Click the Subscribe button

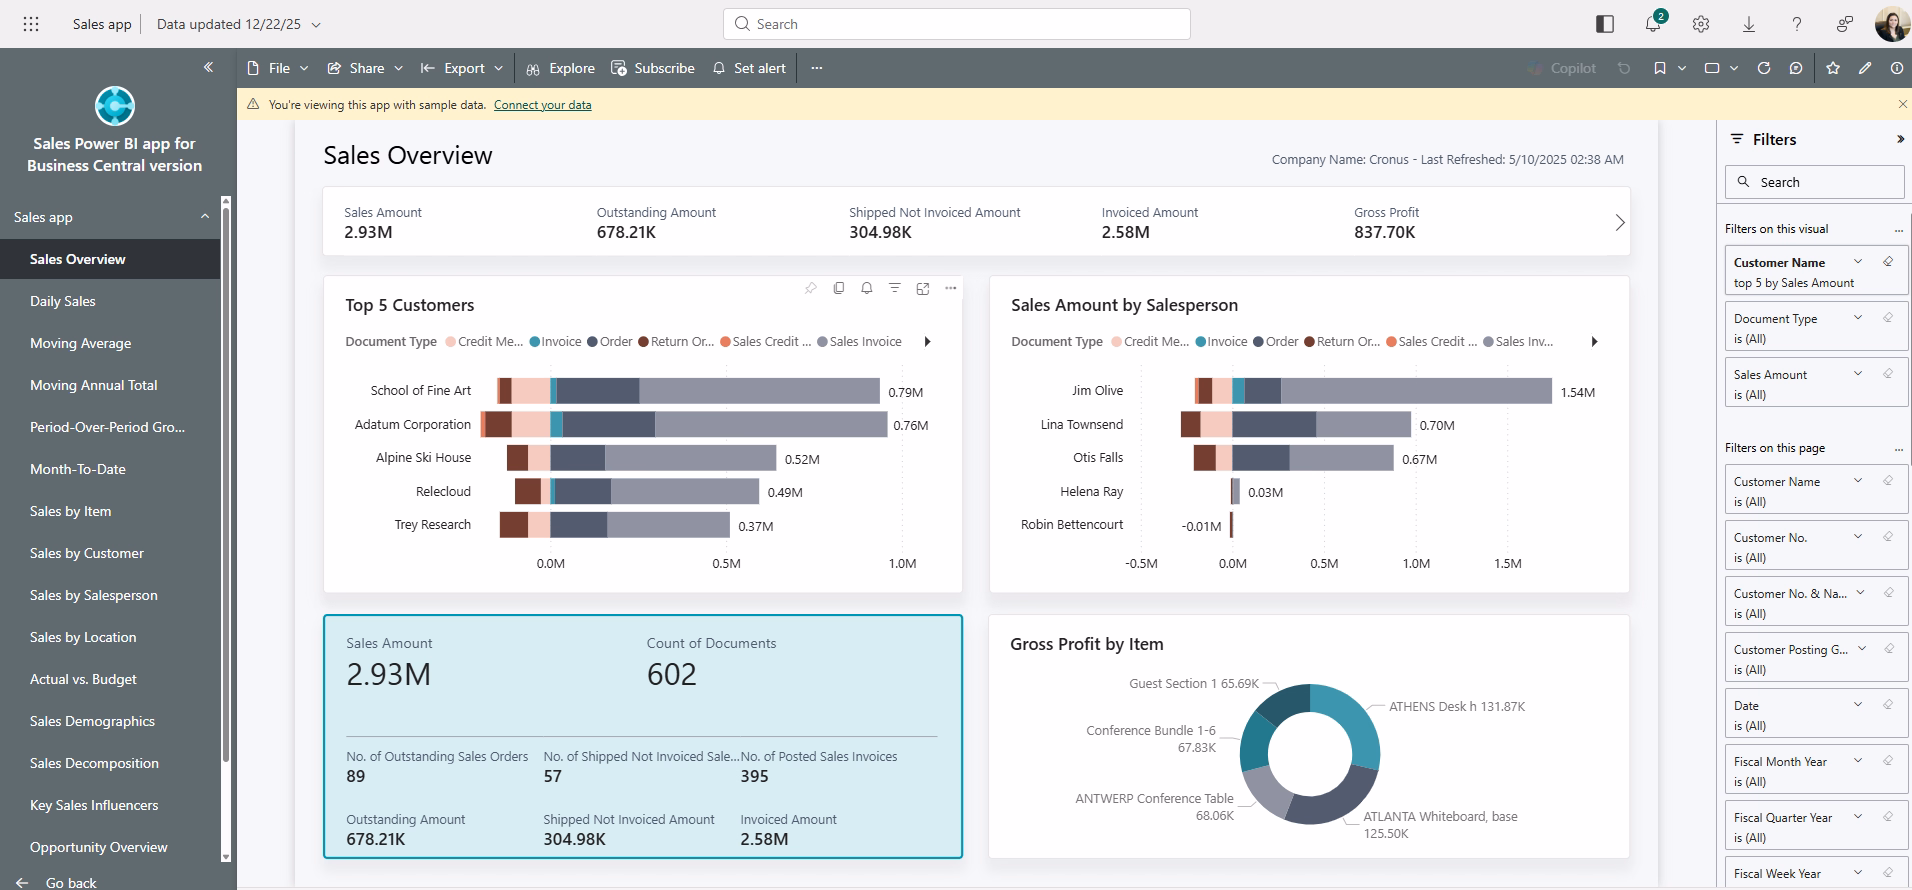click(653, 68)
